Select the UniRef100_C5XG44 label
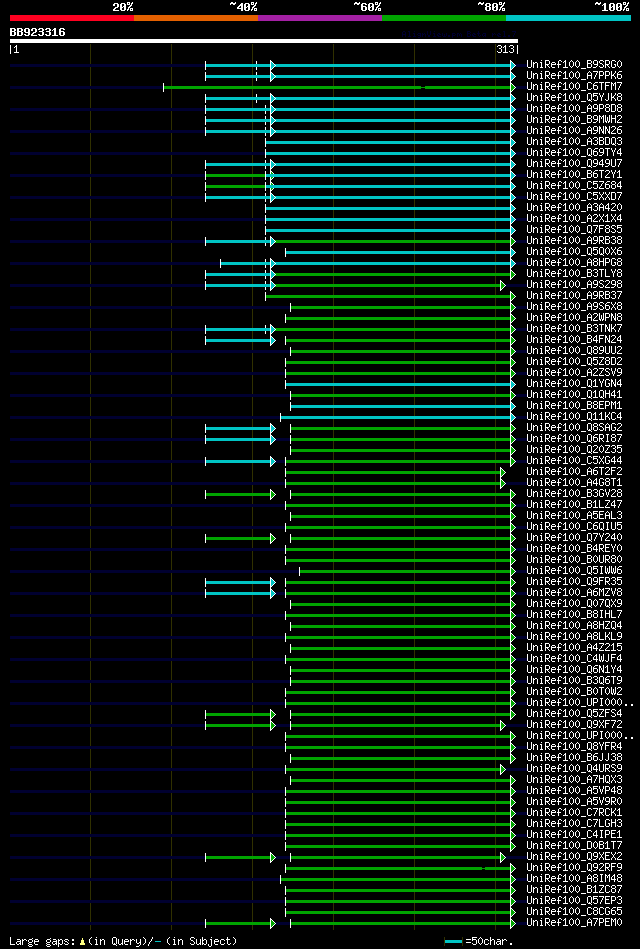Viewport: 640px width, 949px height. (575, 461)
